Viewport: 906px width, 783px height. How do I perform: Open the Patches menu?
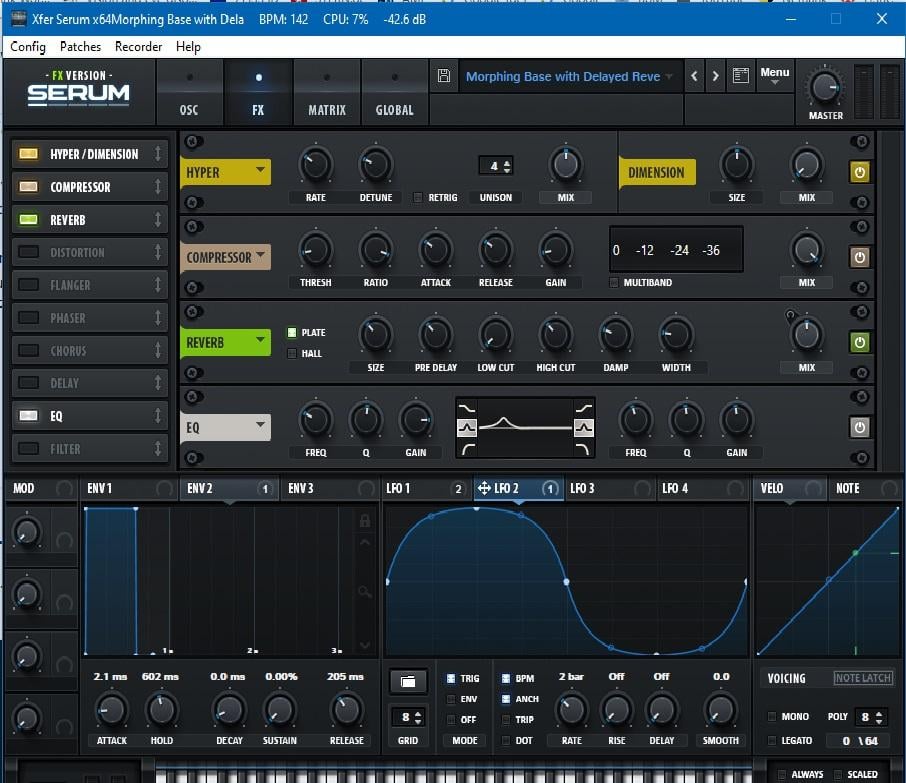click(80, 47)
